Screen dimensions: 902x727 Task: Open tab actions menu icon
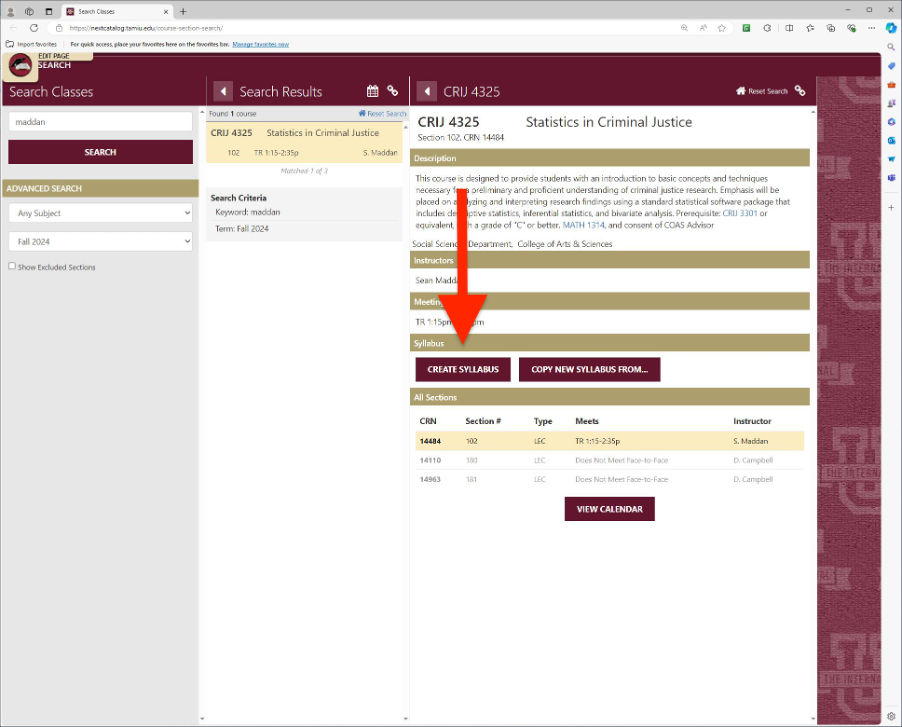tap(49, 12)
